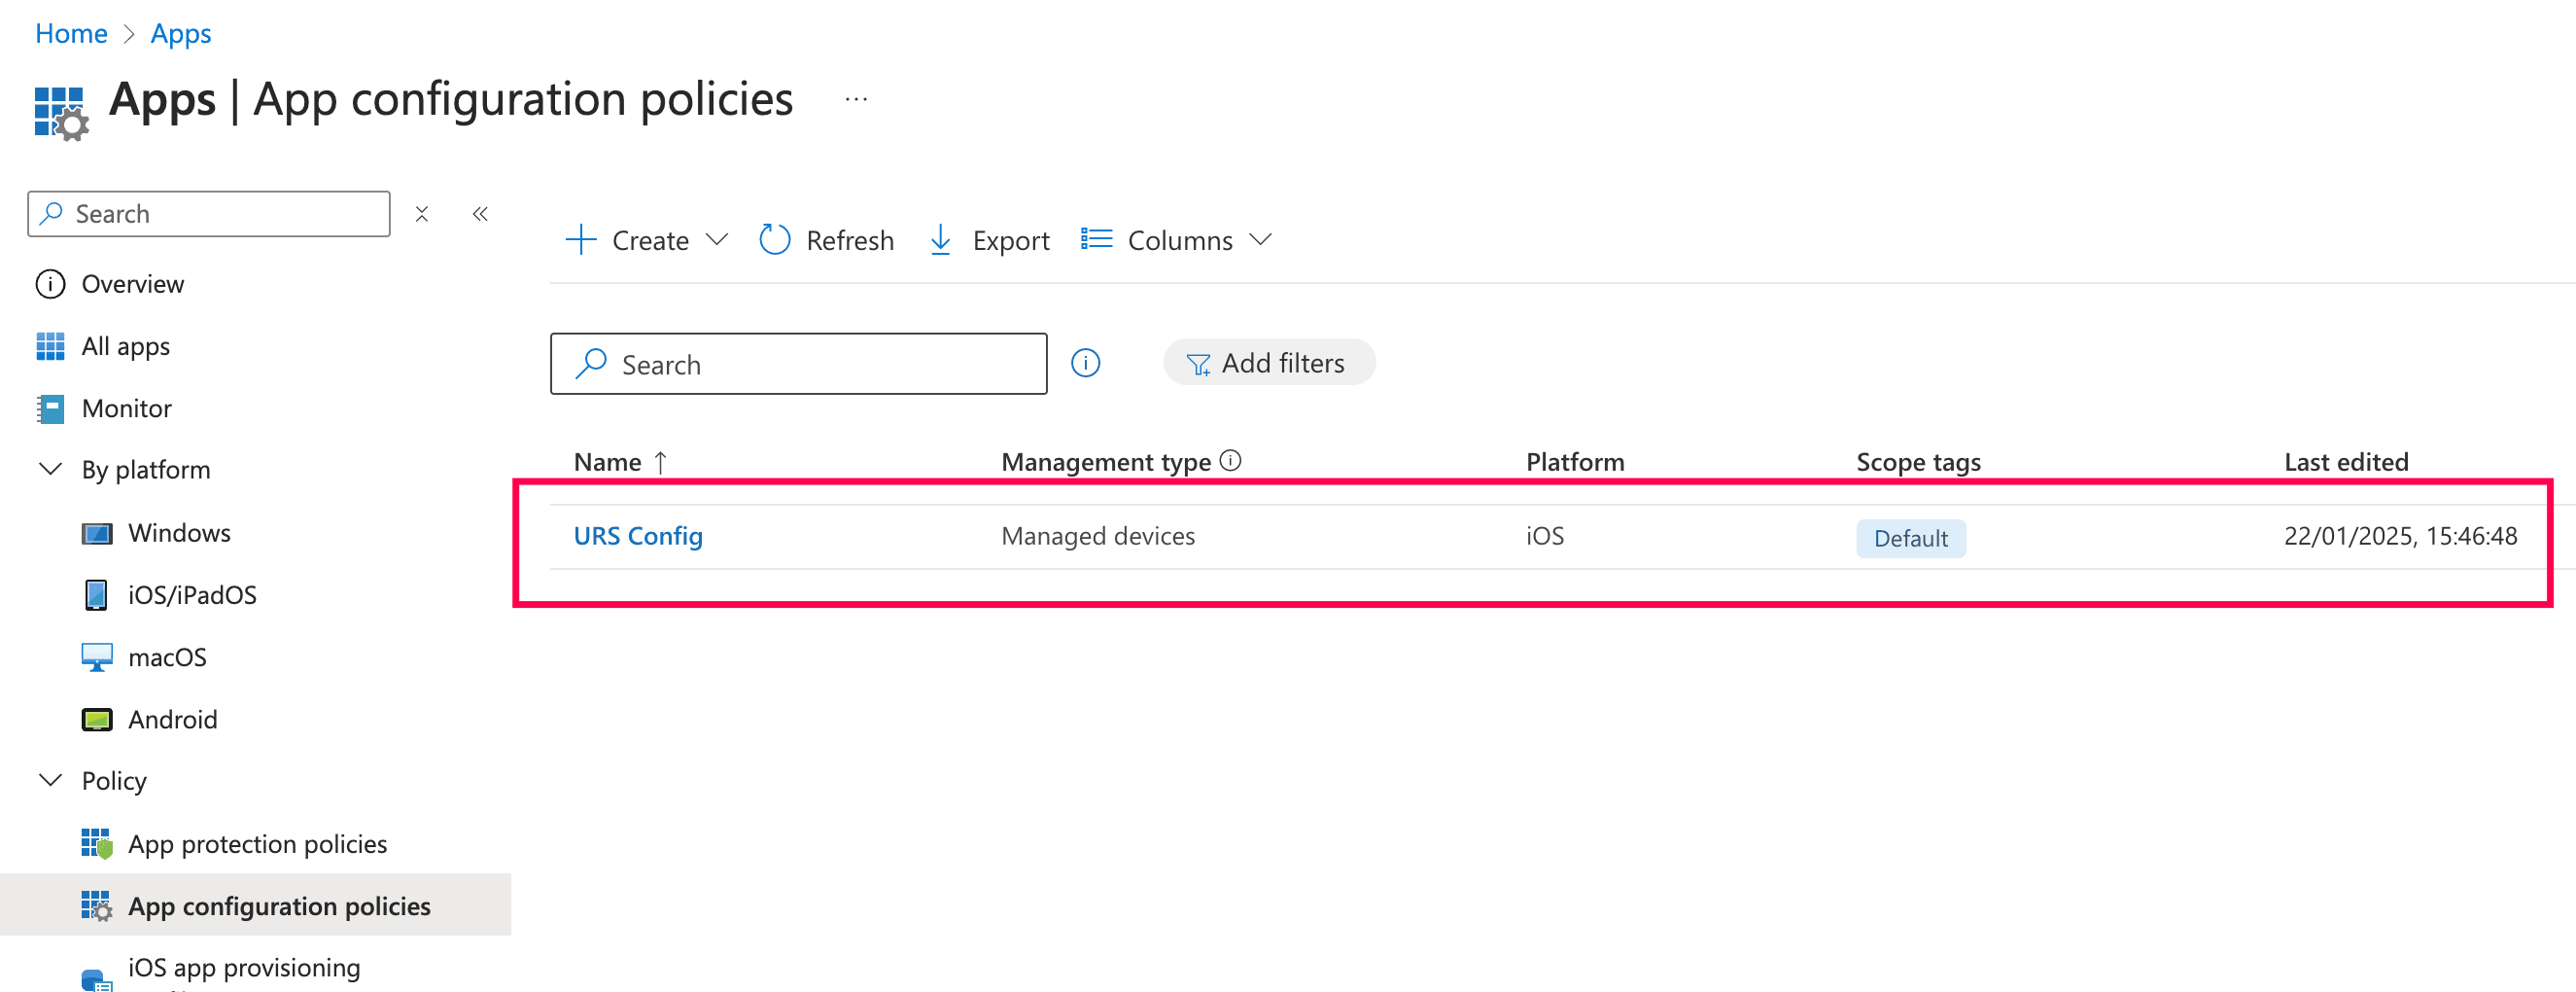
Task: Open iOS/iPadOS platform in the sidebar
Action: [192, 595]
